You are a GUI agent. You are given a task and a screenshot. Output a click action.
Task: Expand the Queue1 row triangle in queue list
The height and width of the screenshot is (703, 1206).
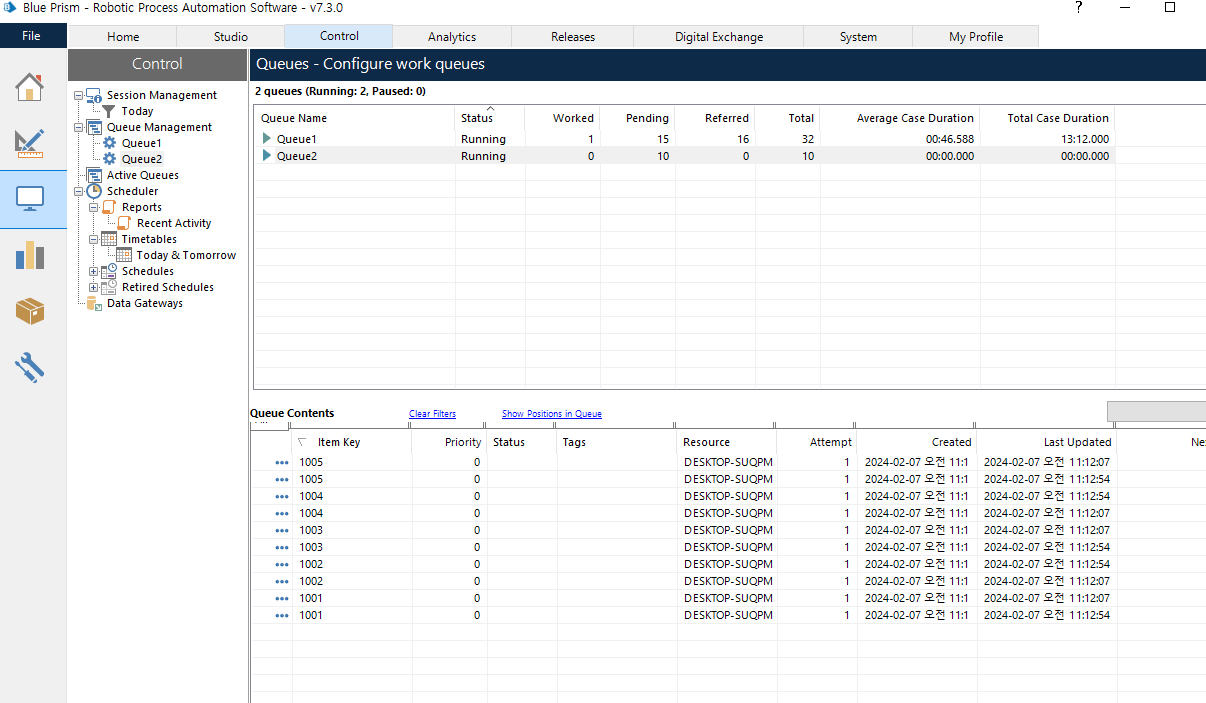pos(267,138)
